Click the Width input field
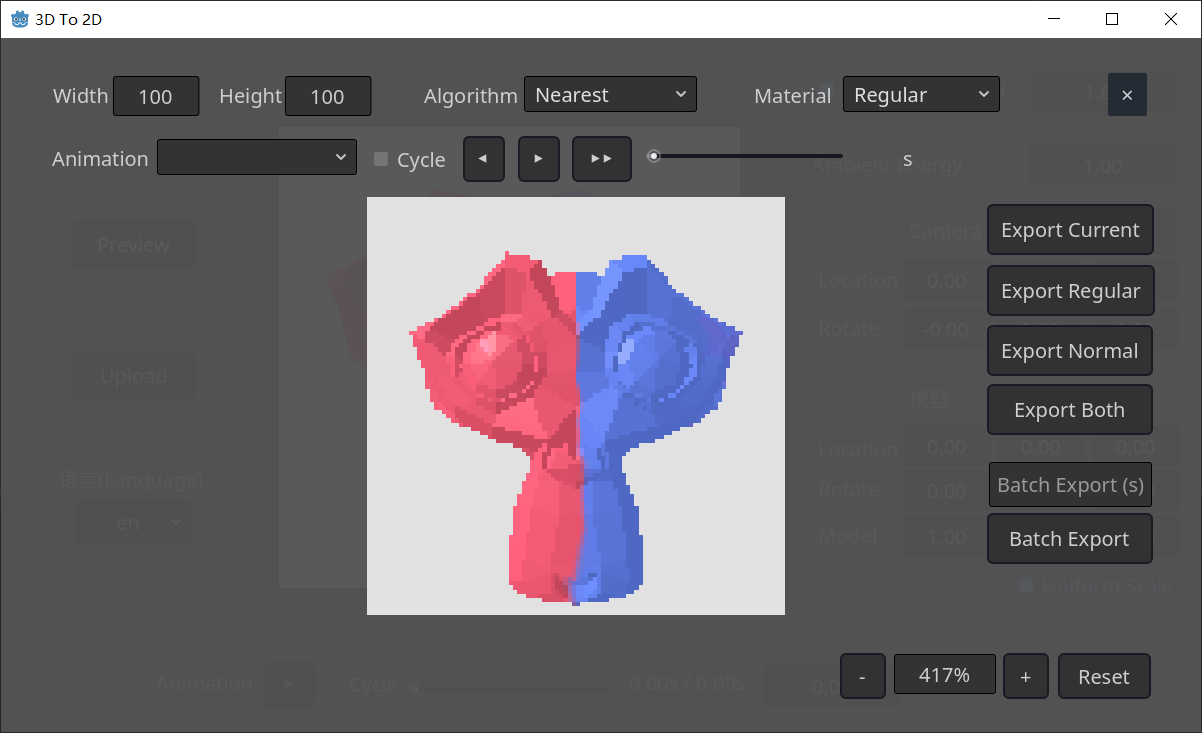The image size is (1202, 733). pos(156,96)
